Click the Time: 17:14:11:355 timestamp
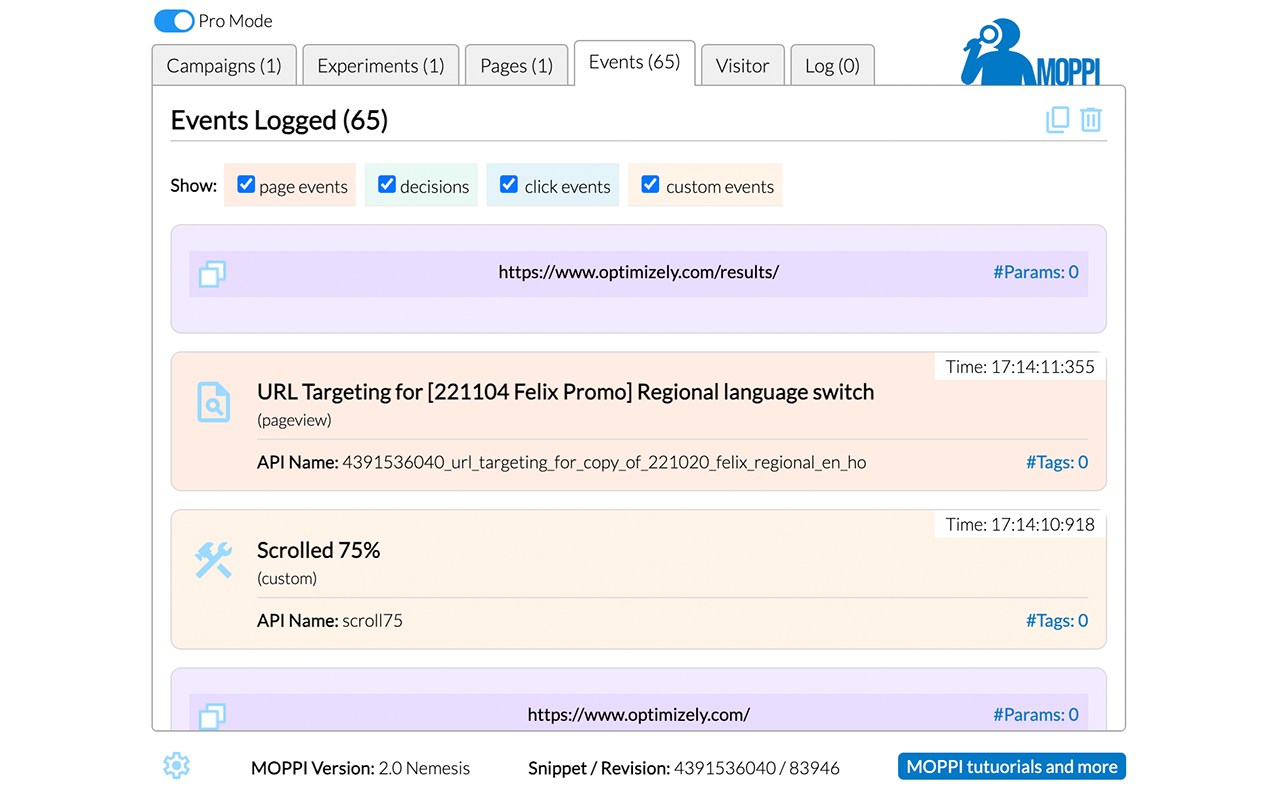1280x800 pixels. [1020, 366]
